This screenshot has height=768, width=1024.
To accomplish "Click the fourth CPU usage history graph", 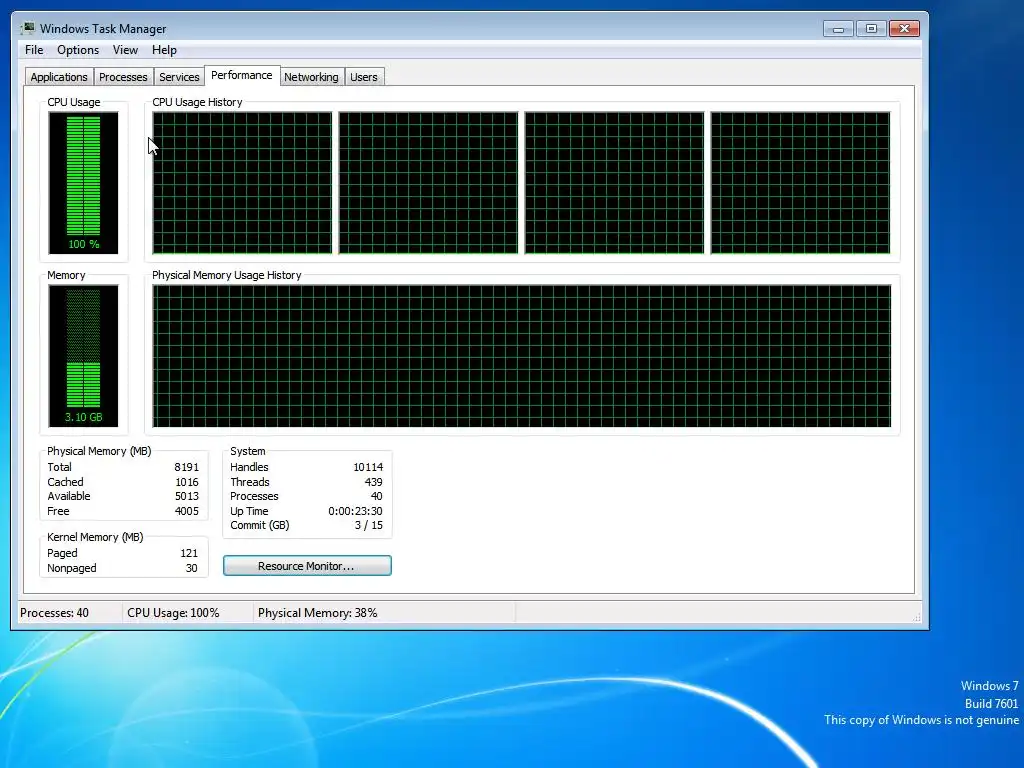I will coord(801,183).
